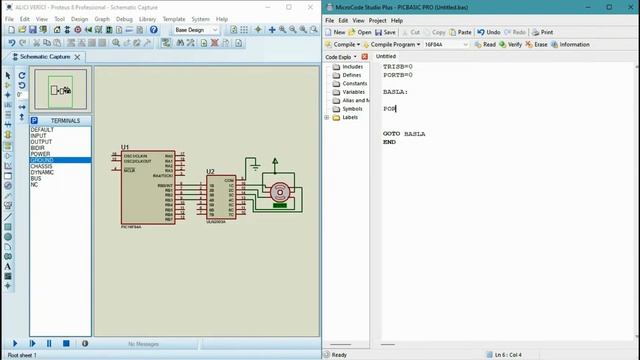Open the MicroCode Studio Project menu
This screenshot has width=640, height=360.
[378, 20]
